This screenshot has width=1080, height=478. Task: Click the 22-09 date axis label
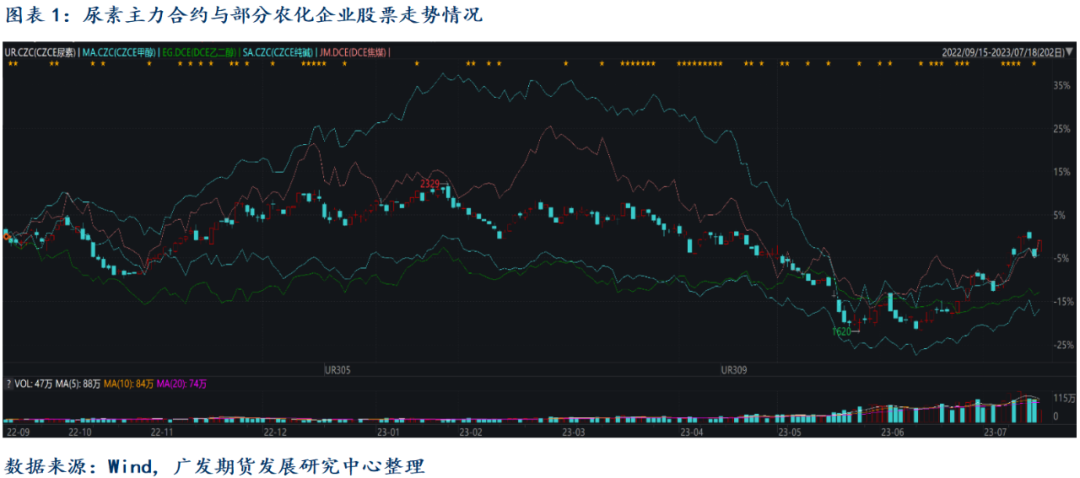pos(17,432)
